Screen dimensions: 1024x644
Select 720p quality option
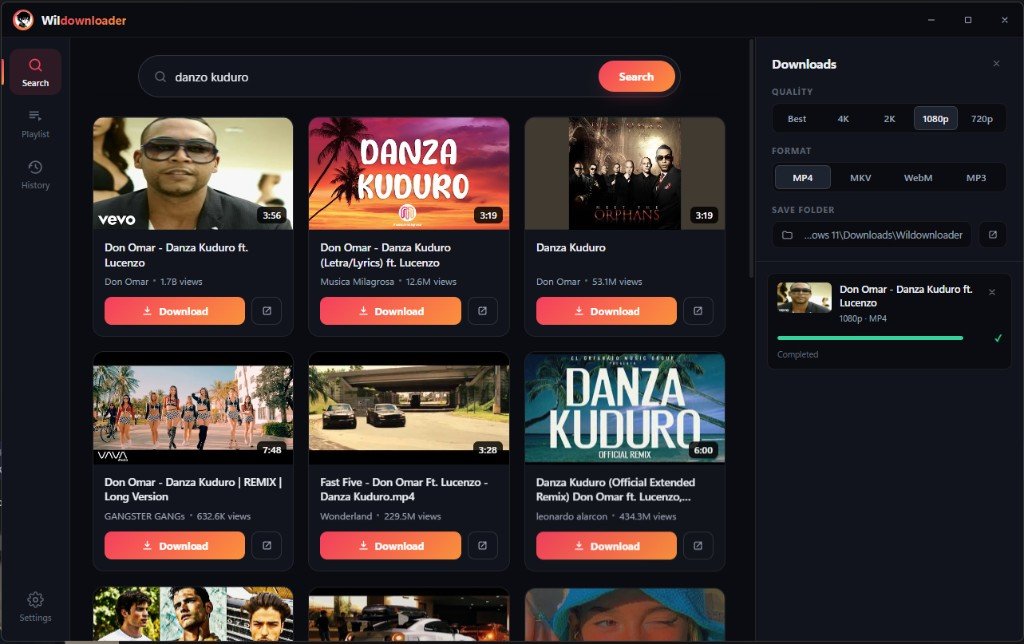click(x=982, y=119)
